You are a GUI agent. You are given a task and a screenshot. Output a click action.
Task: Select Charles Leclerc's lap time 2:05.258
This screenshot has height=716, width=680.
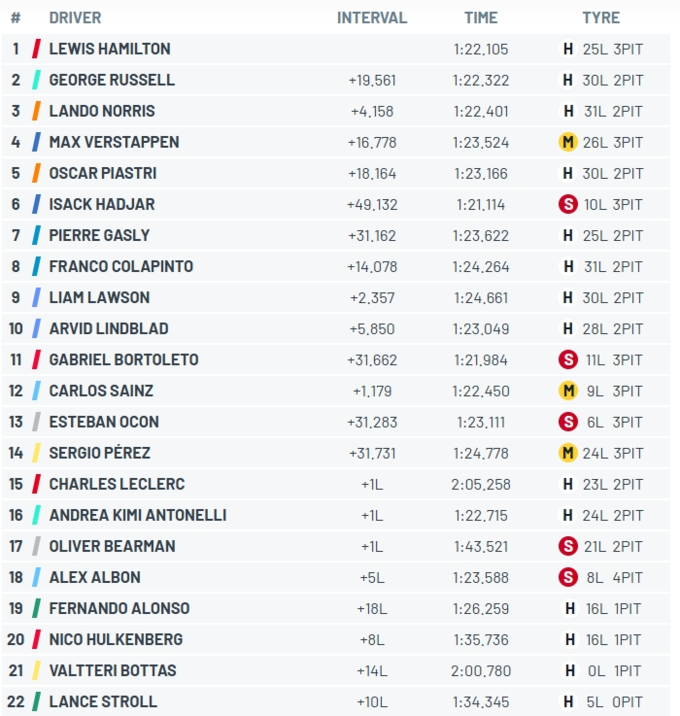(481, 484)
